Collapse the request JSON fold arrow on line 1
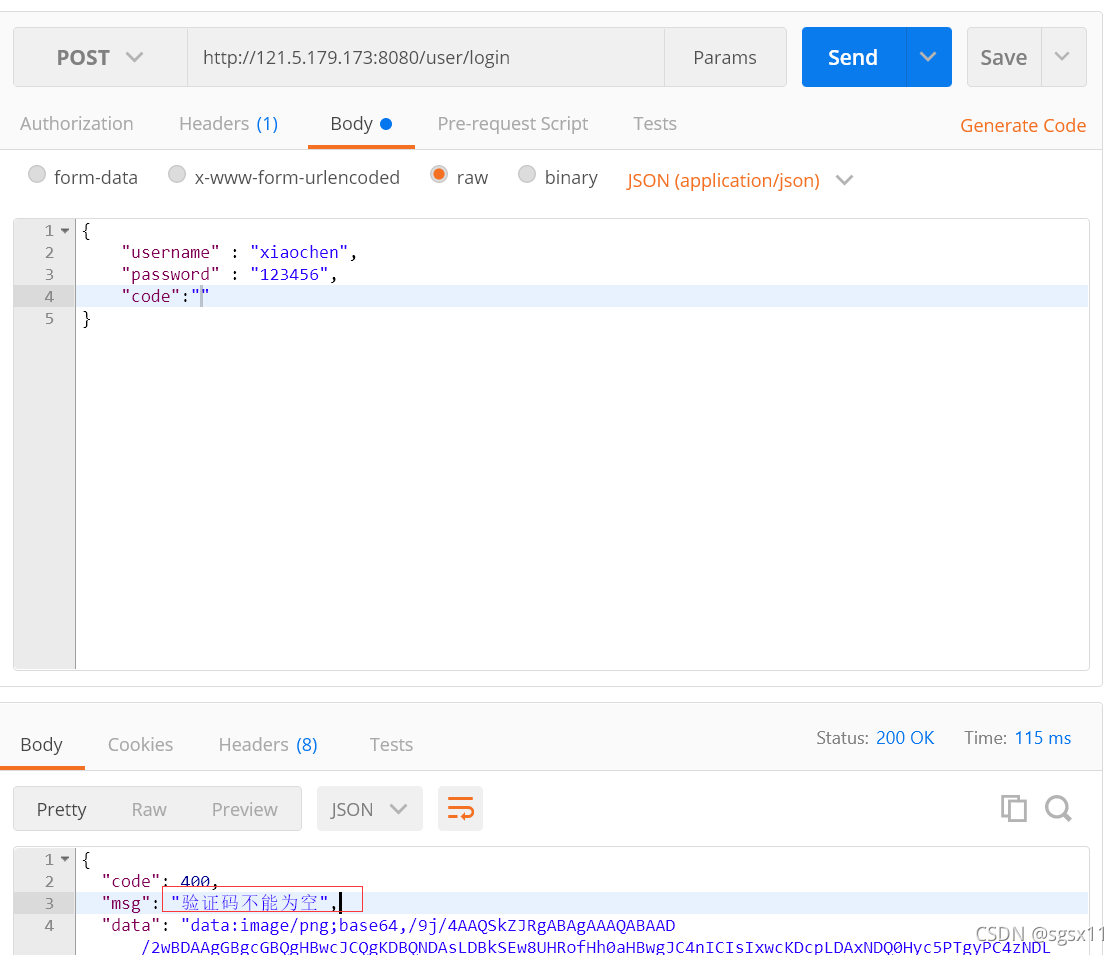Image resolution: width=1119 pixels, height=955 pixels. pos(65,231)
